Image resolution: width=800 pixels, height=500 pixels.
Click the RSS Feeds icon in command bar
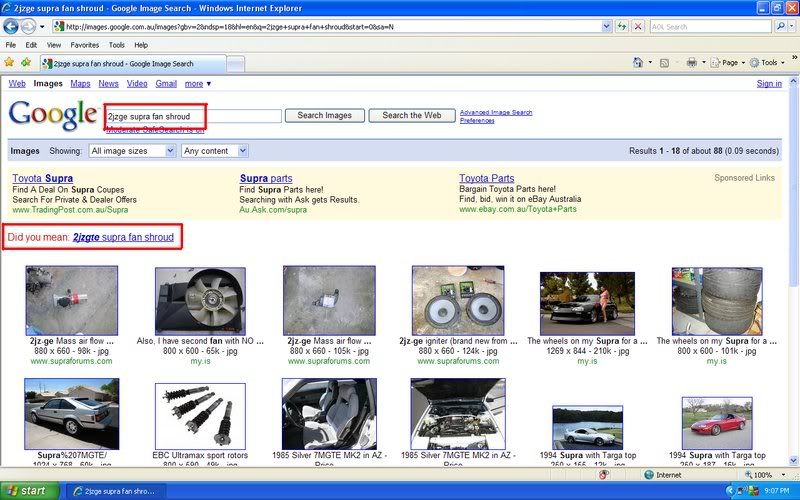pos(664,63)
